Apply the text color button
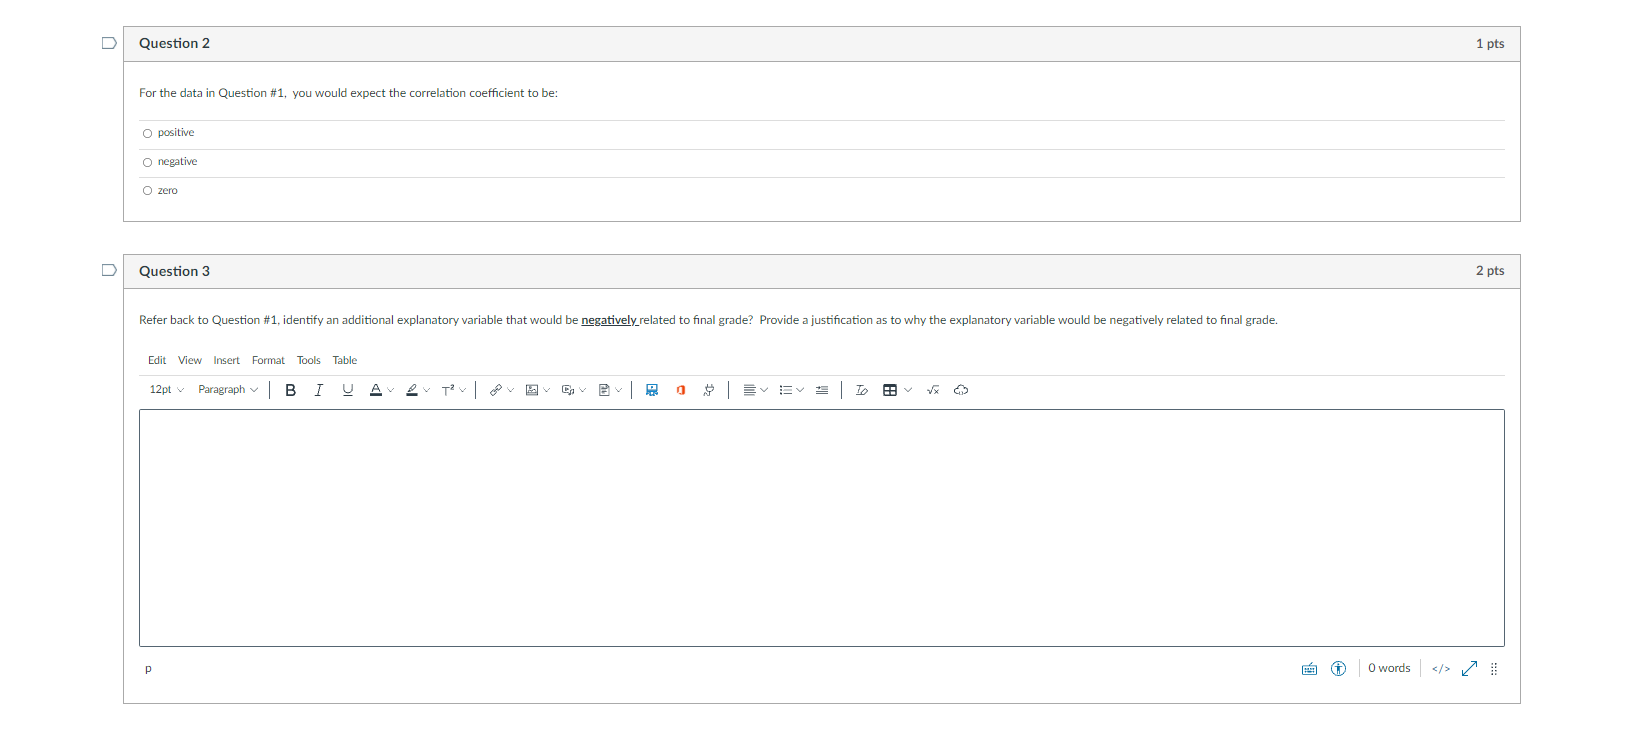 (x=376, y=390)
